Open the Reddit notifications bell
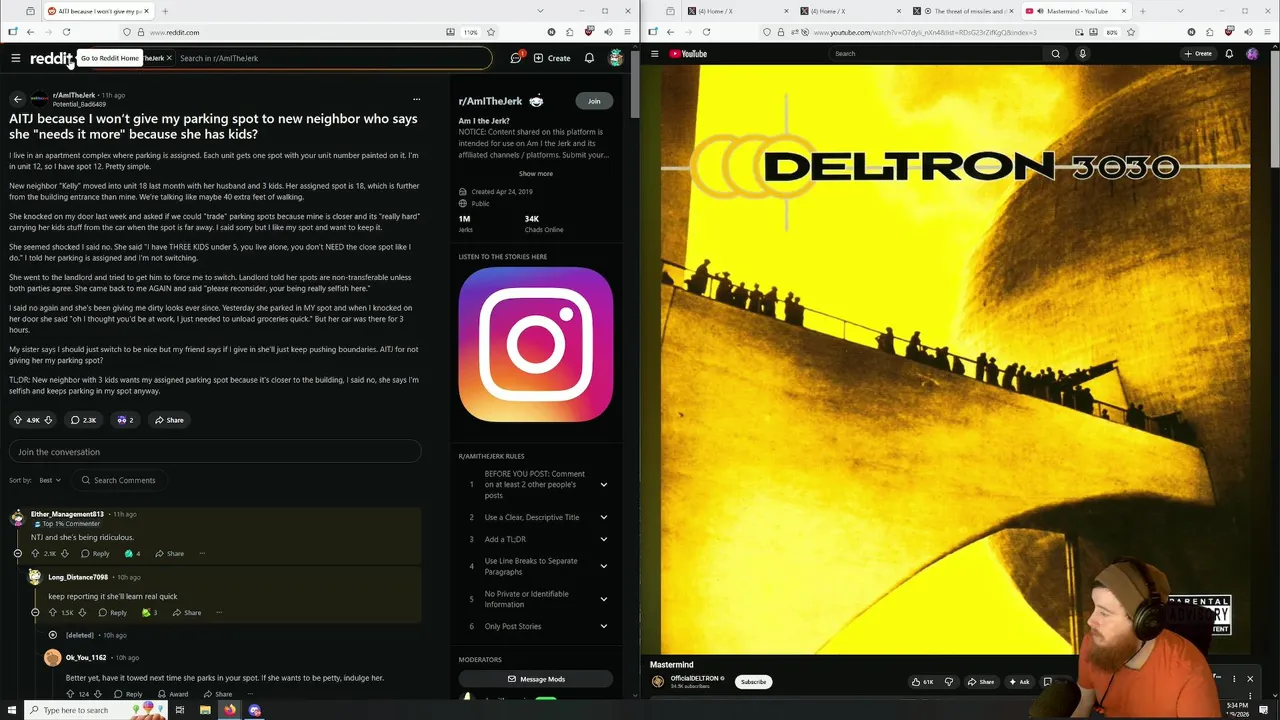This screenshot has height=720, width=1280. (x=589, y=58)
